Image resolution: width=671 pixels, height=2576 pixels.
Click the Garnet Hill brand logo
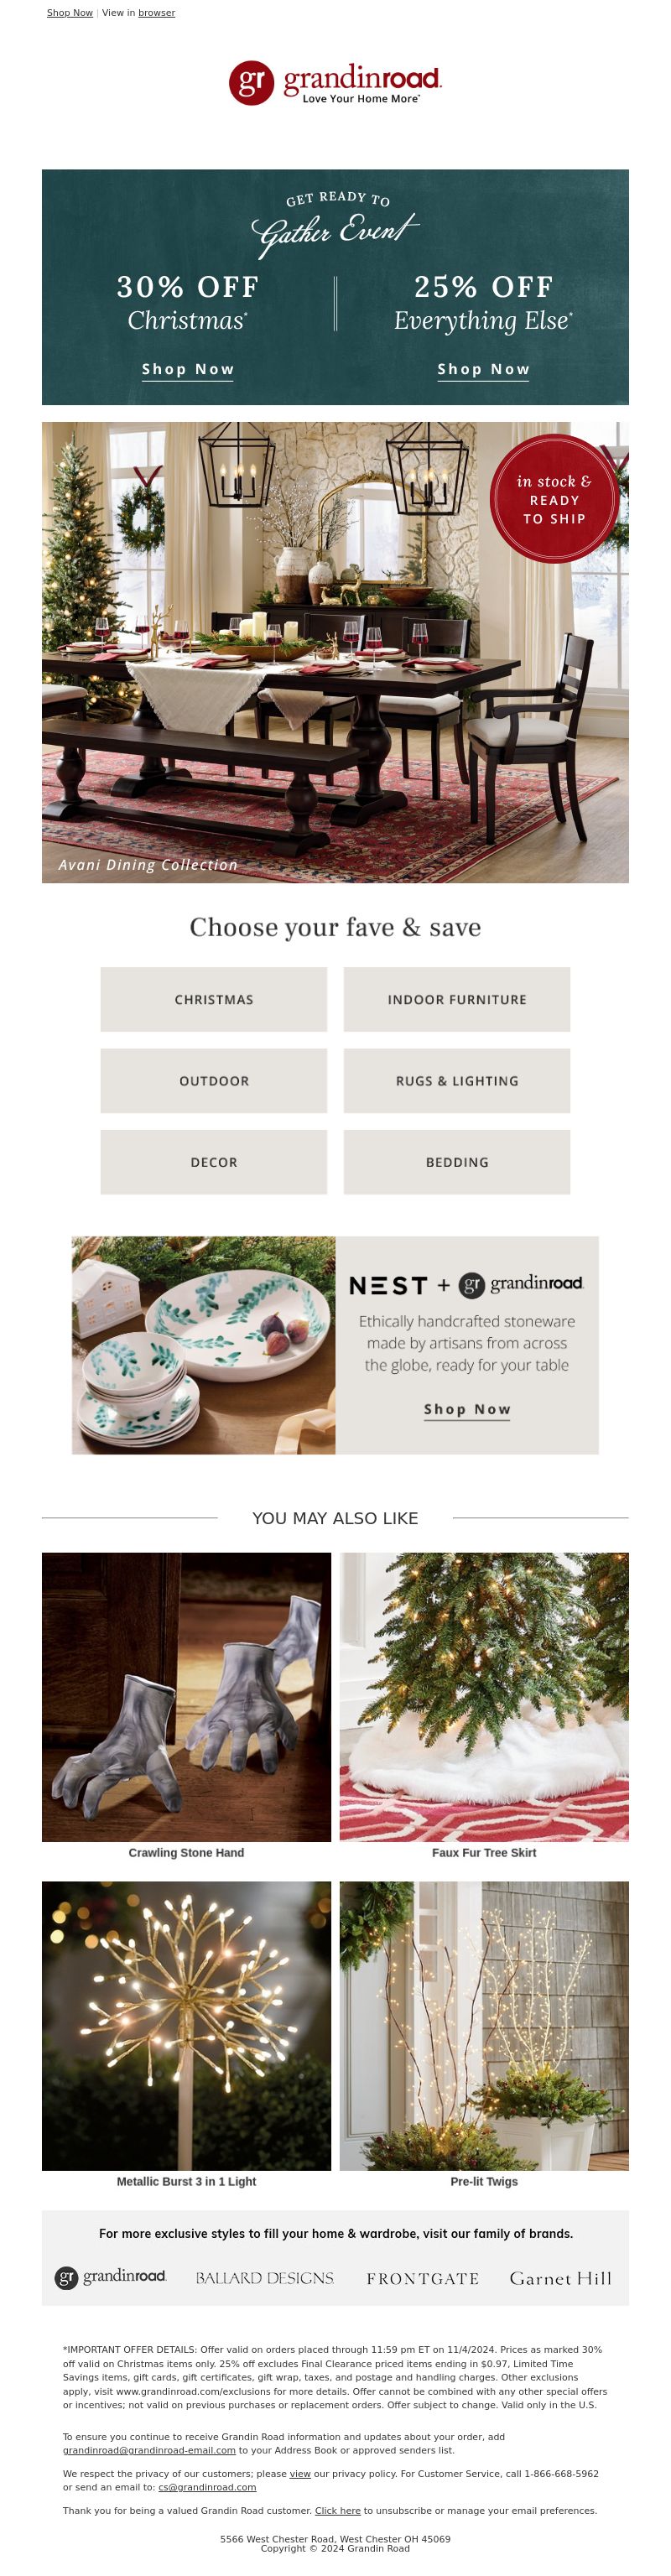pyautogui.click(x=561, y=2279)
